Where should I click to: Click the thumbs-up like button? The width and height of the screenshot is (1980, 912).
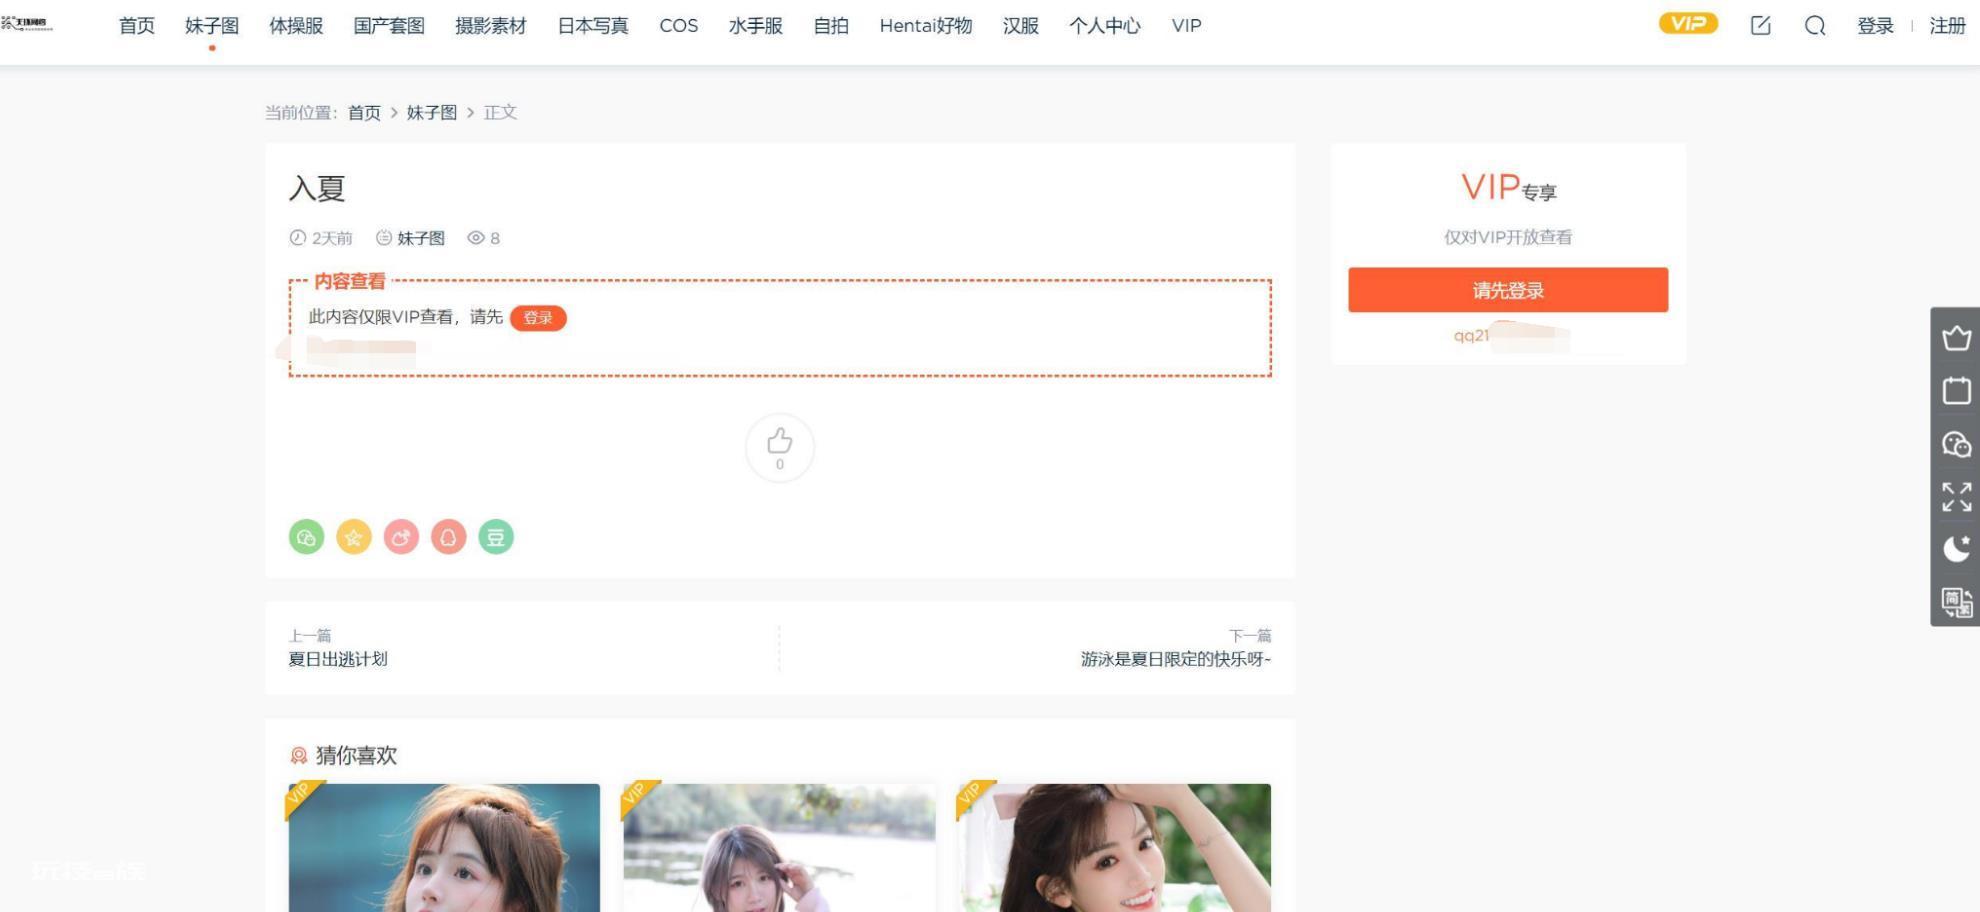[780, 447]
